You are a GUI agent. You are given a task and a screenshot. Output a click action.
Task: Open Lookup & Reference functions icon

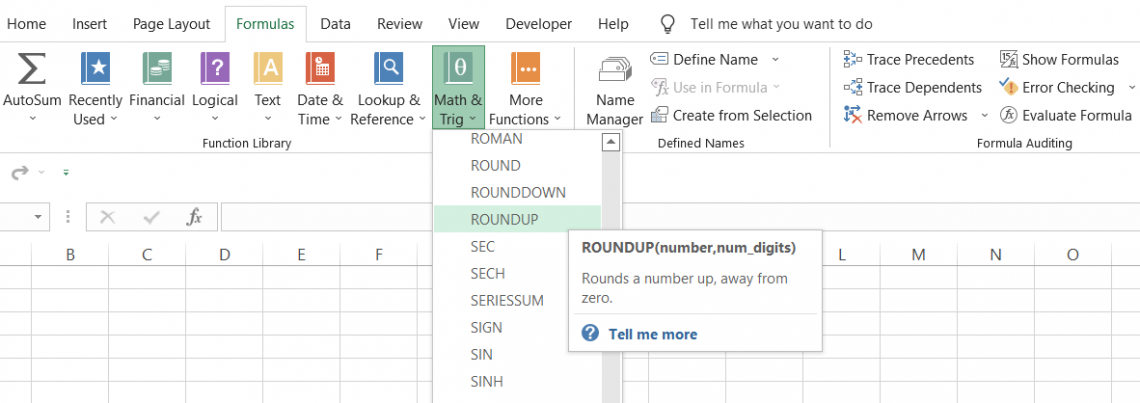389,70
